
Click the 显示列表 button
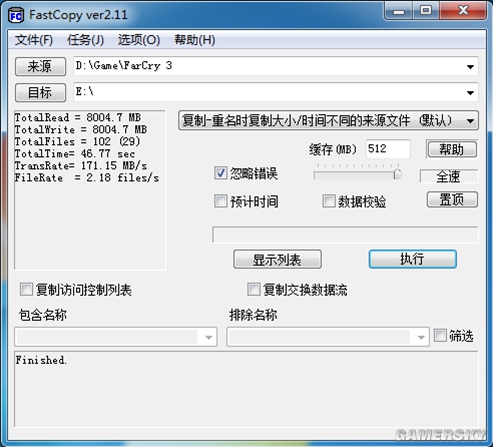pyautogui.click(x=277, y=259)
